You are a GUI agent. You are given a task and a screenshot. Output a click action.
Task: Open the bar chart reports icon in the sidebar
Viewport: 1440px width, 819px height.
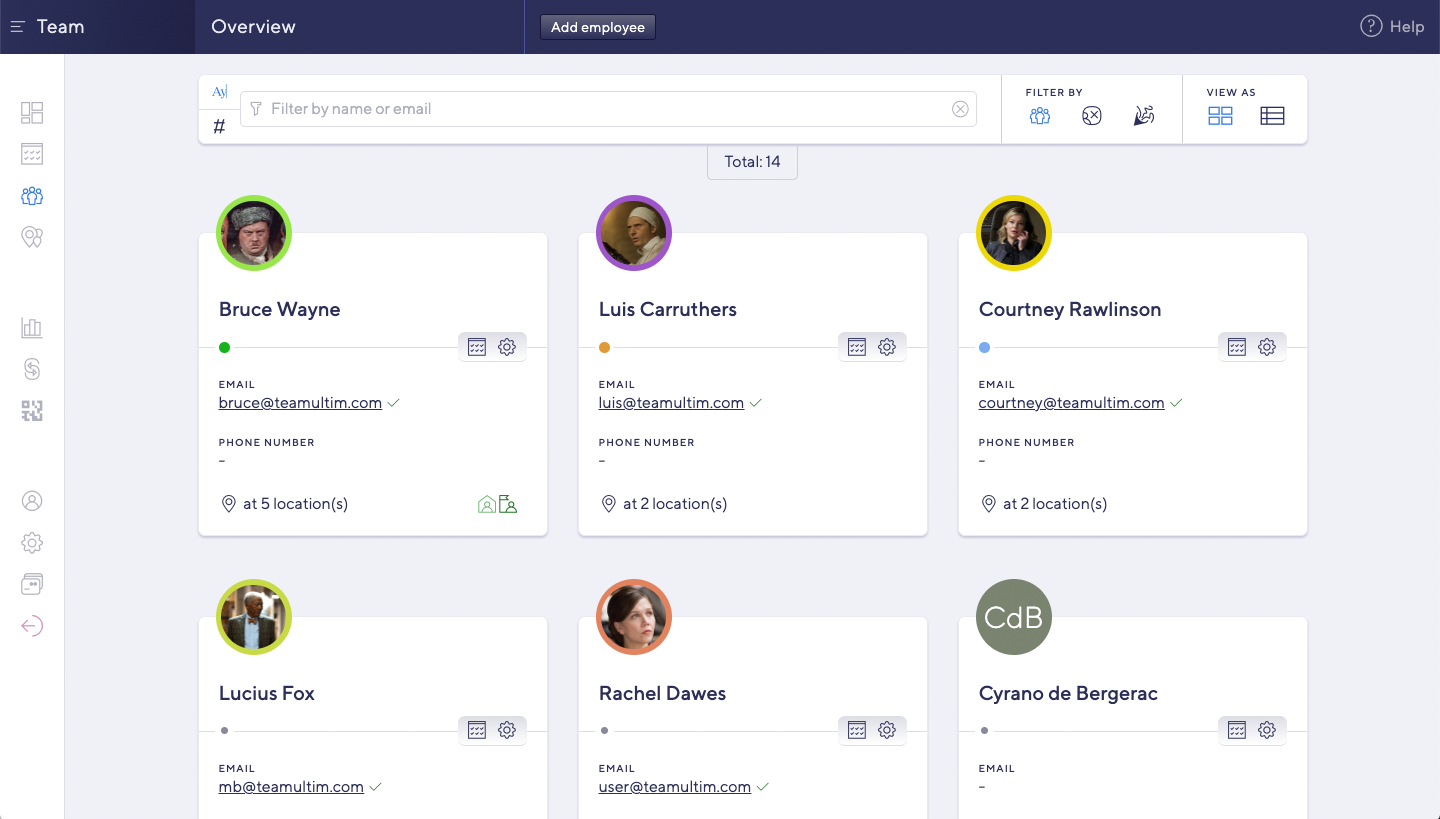[x=32, y=328]
